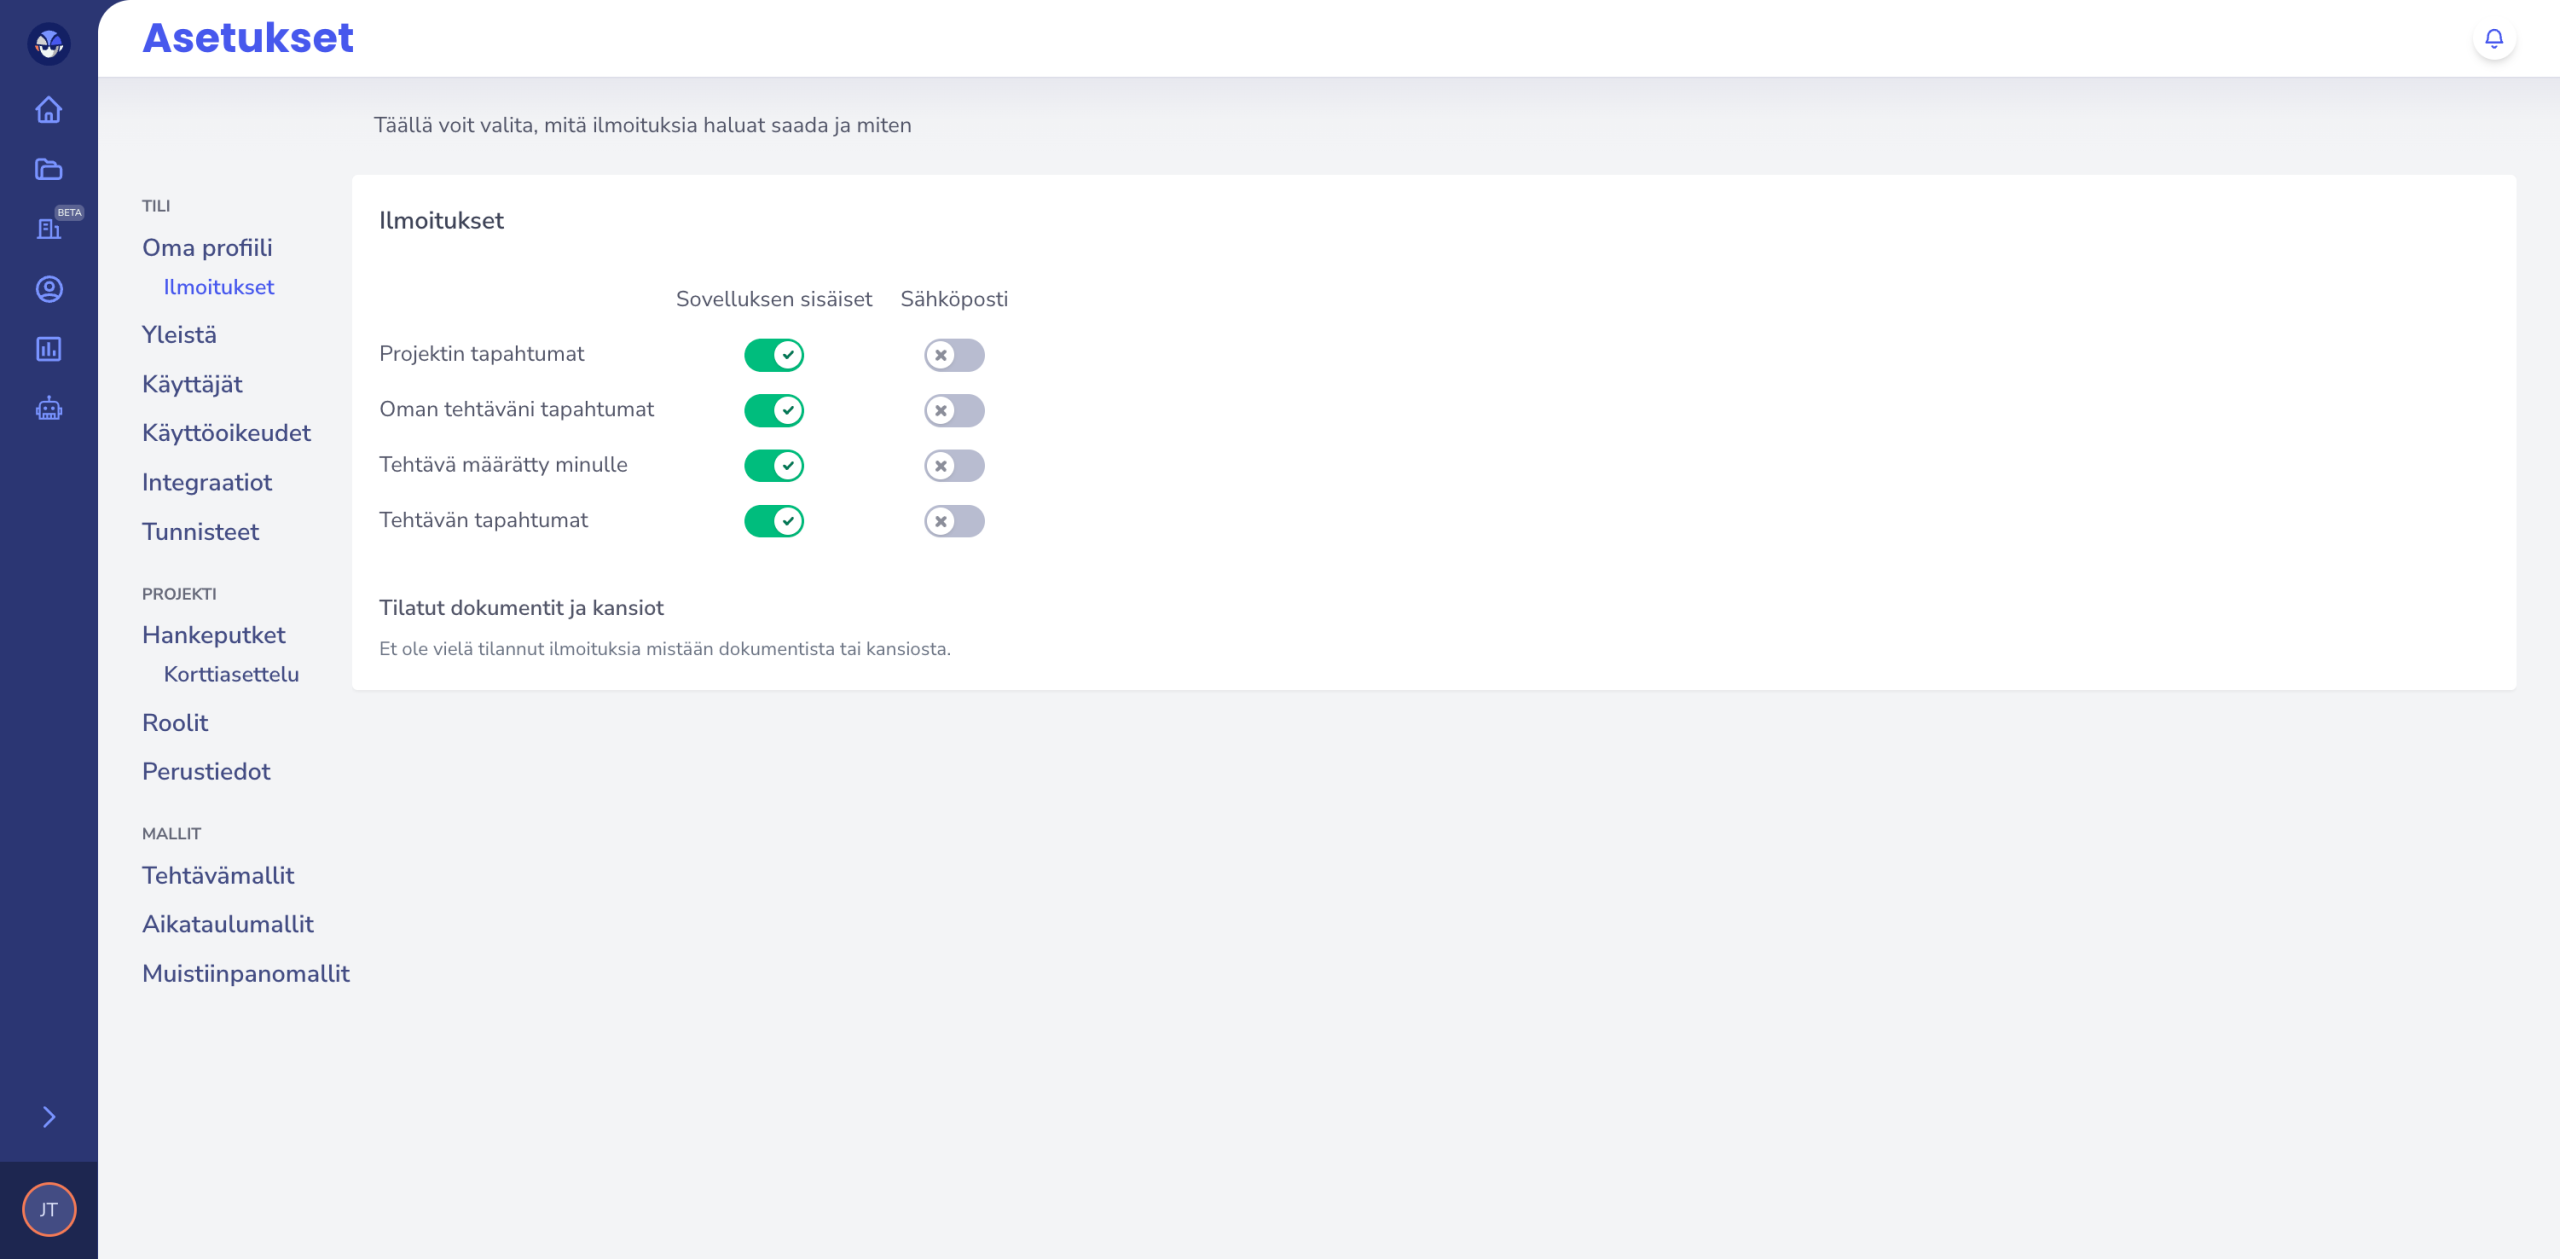Viewport: 2560px width, 1259px height.
Task: Open the notification bell icon
Action: coord(2494,39)
